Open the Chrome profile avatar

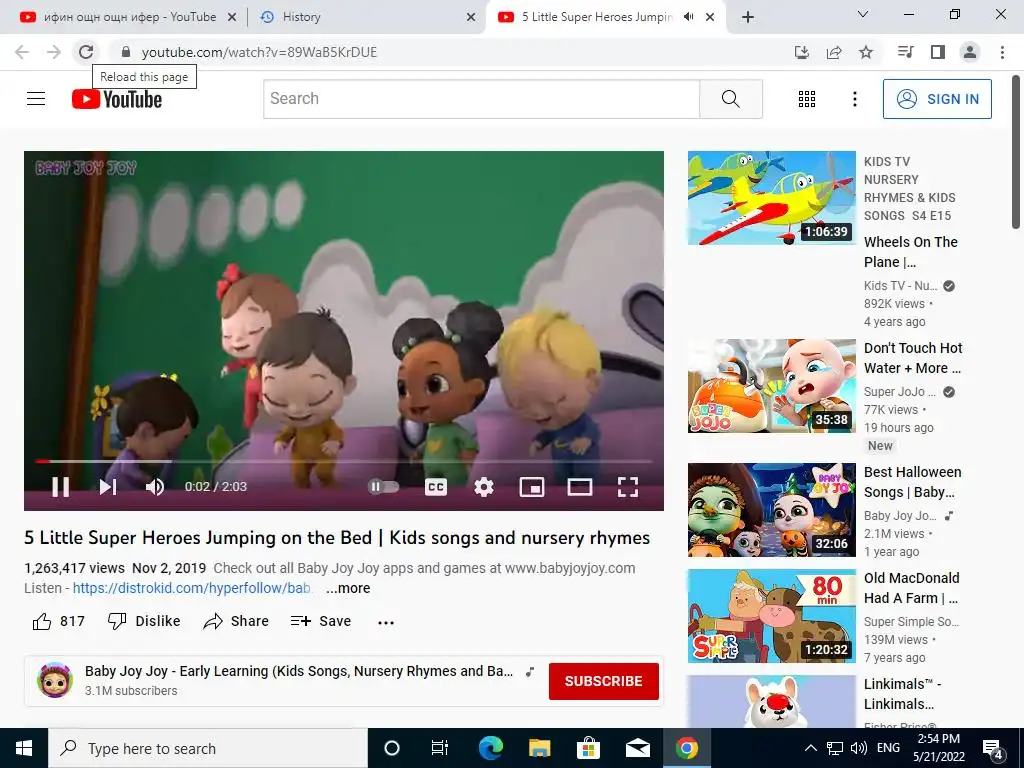click(x=970, y=52)
